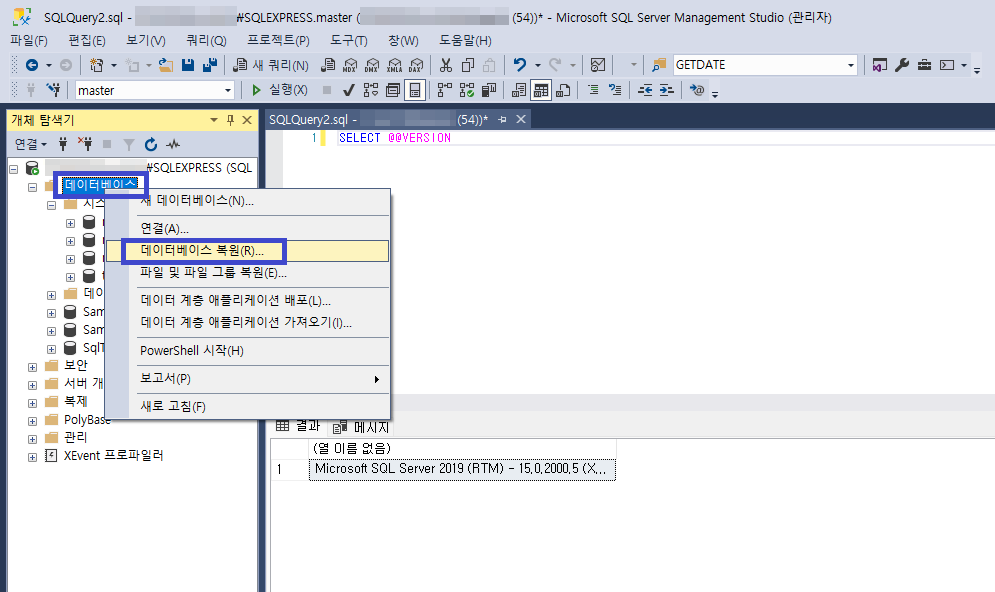Screen dimensions: 995x592
Task: Click the Display Estimated Execution Plan icon
Action: coord(371,90)
